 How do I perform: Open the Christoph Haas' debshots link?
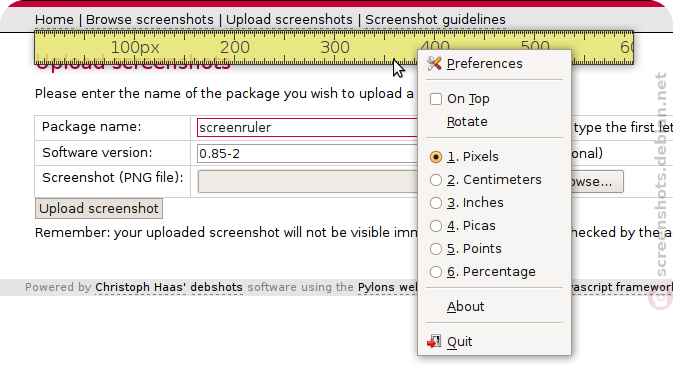[x=169, y=287]
